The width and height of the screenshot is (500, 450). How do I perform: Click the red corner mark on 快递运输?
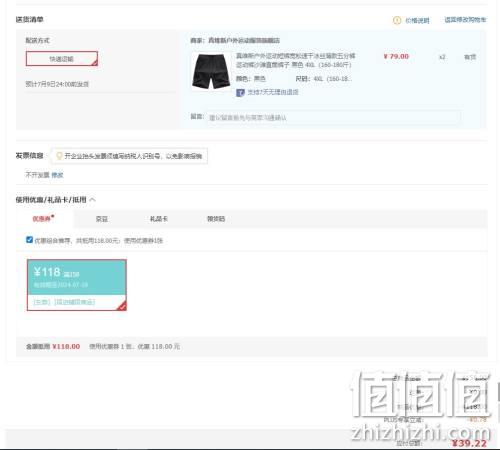click(x=94, y=62)
